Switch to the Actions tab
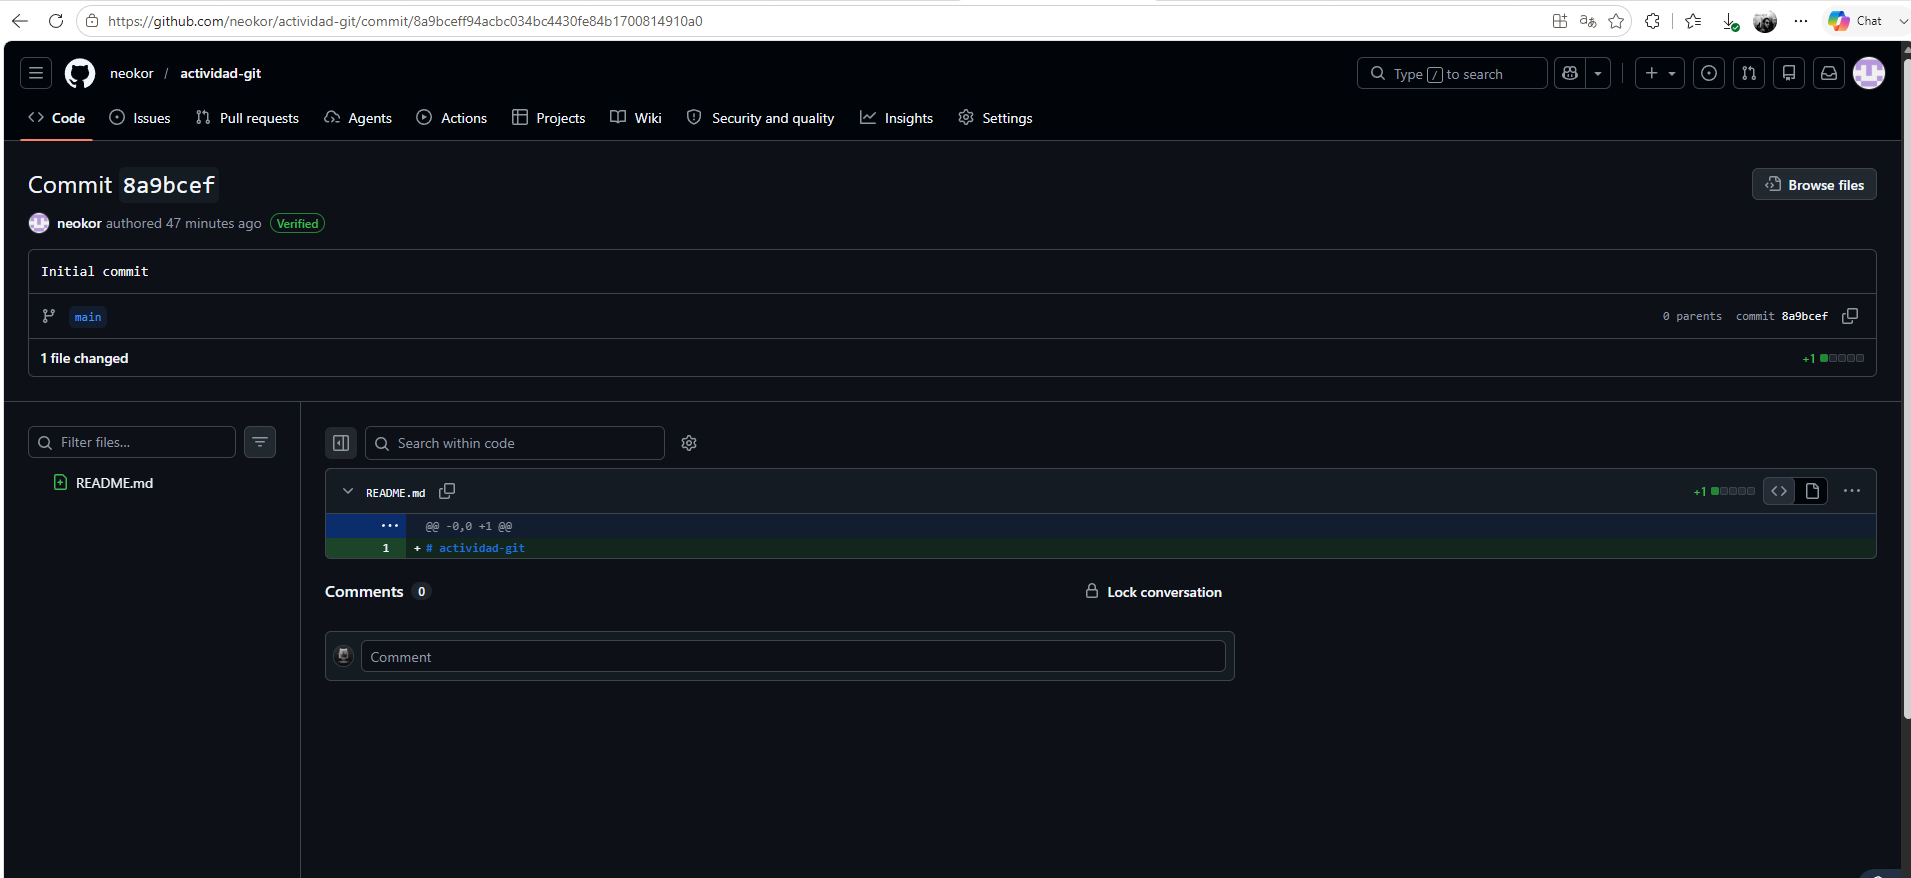1911x878 pixels. 452,118
